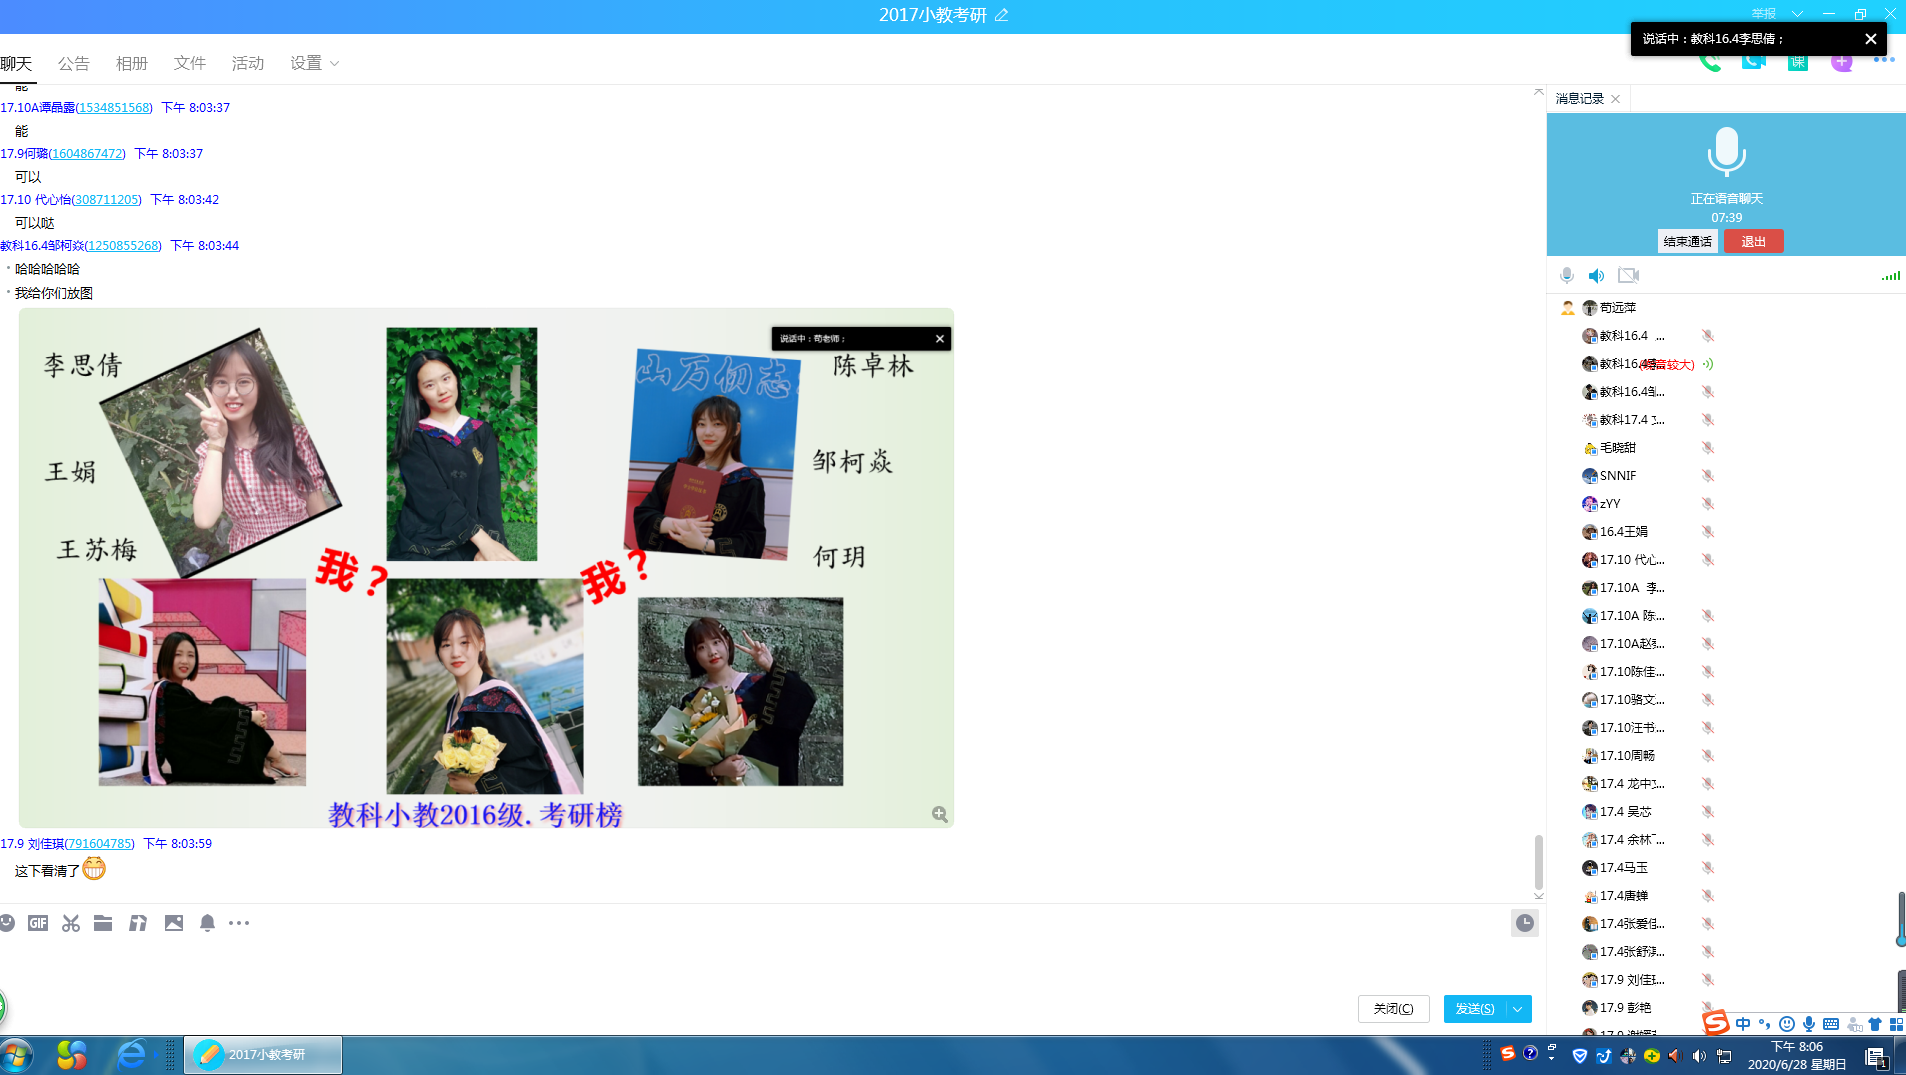Switch to the 公告 tab
Screen dimensions: 1906x1075
click(x=74, y=63)
